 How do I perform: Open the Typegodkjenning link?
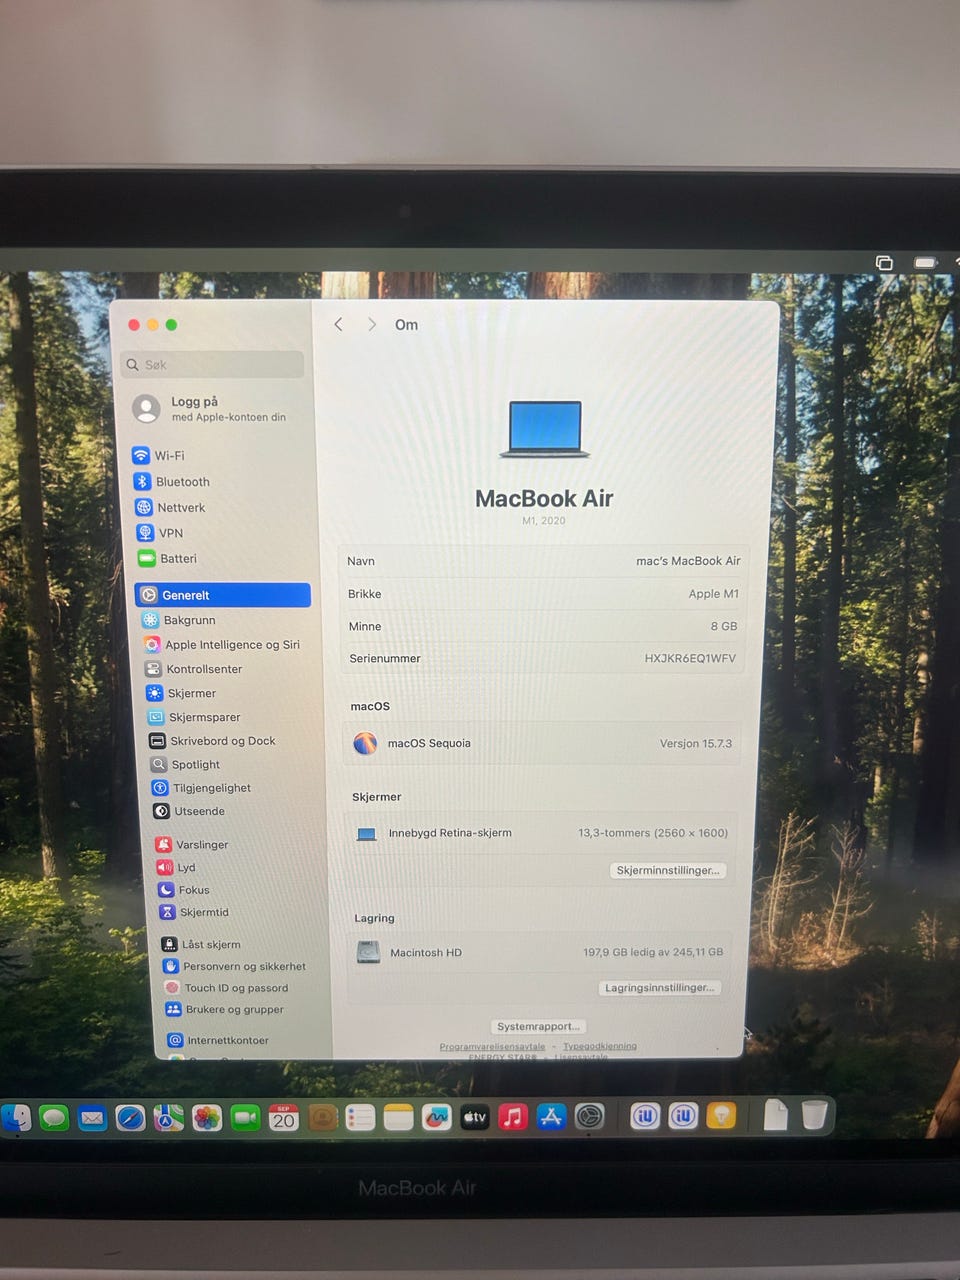(600, 1046)
